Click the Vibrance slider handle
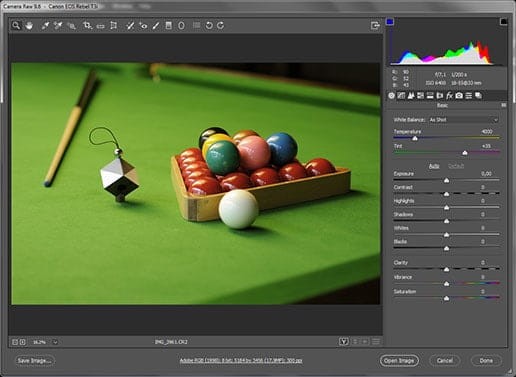 pos(447,284)
